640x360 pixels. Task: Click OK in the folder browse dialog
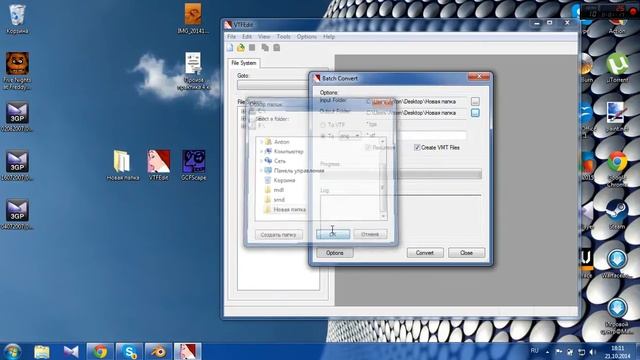(333, 234)
